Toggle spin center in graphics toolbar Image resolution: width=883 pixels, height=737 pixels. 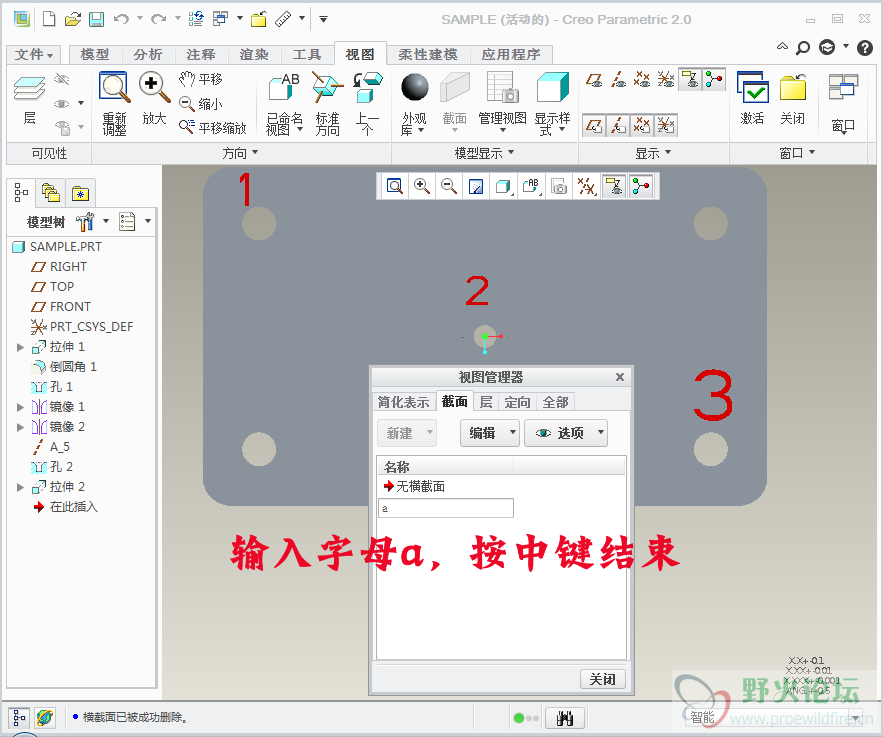[x=641, y=186]
